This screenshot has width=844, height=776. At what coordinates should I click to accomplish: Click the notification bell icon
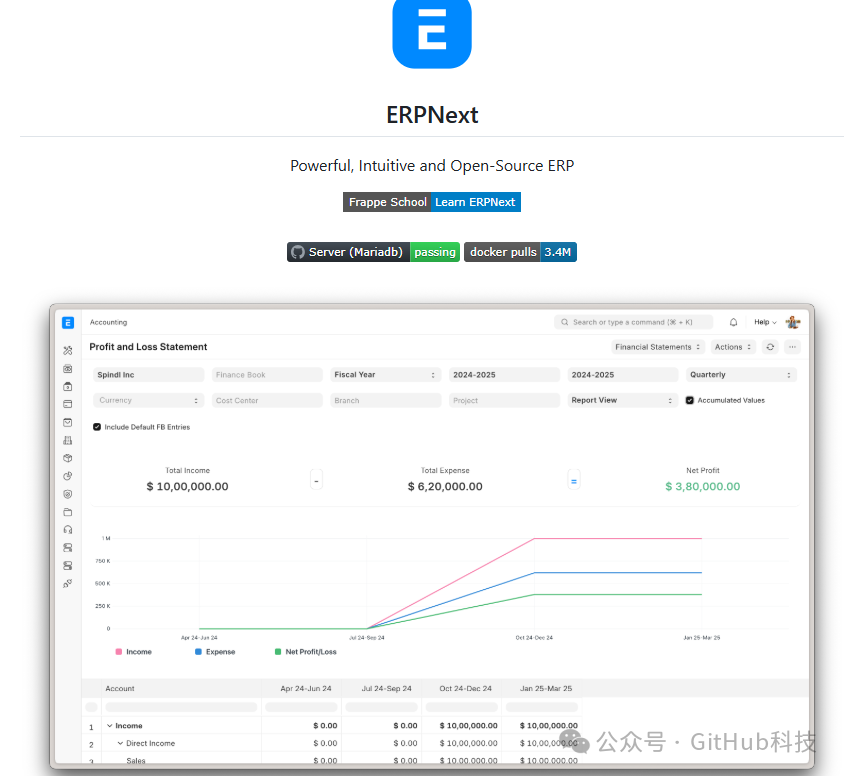pyautogui.click(x=734, y=322)
